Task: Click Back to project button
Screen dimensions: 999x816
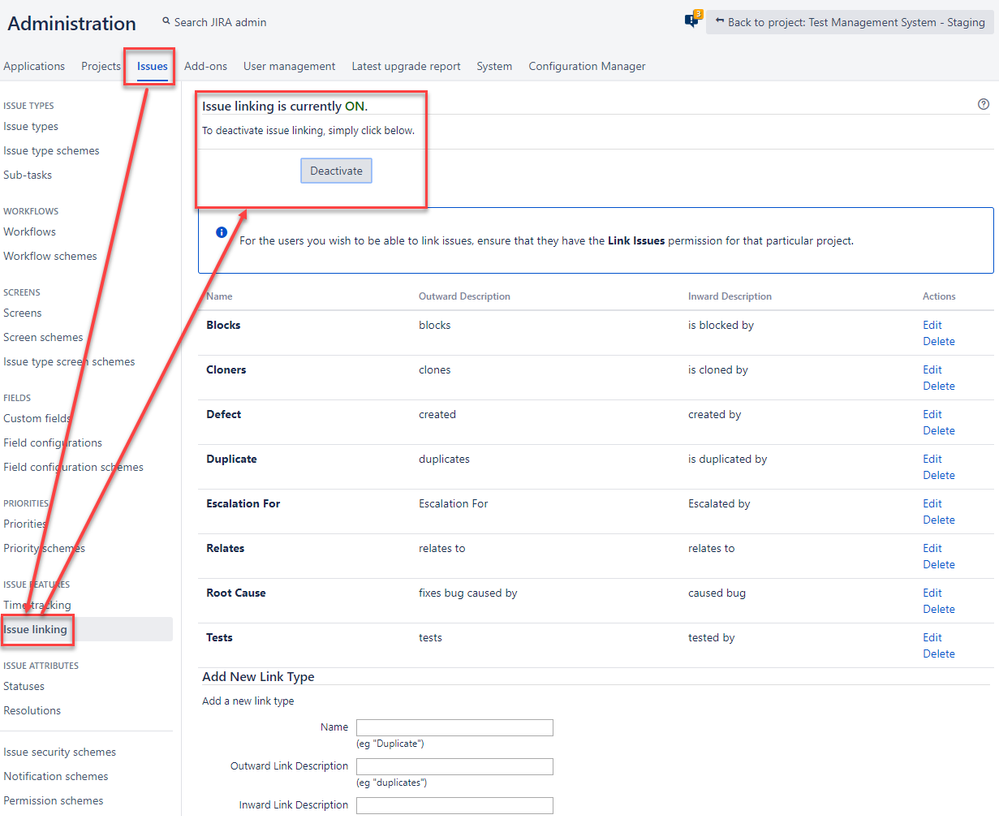Action: 850,22
